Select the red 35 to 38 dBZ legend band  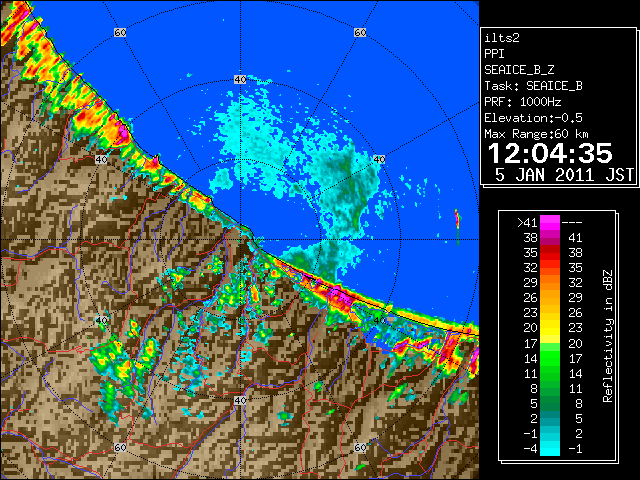(x=550, y=253)
